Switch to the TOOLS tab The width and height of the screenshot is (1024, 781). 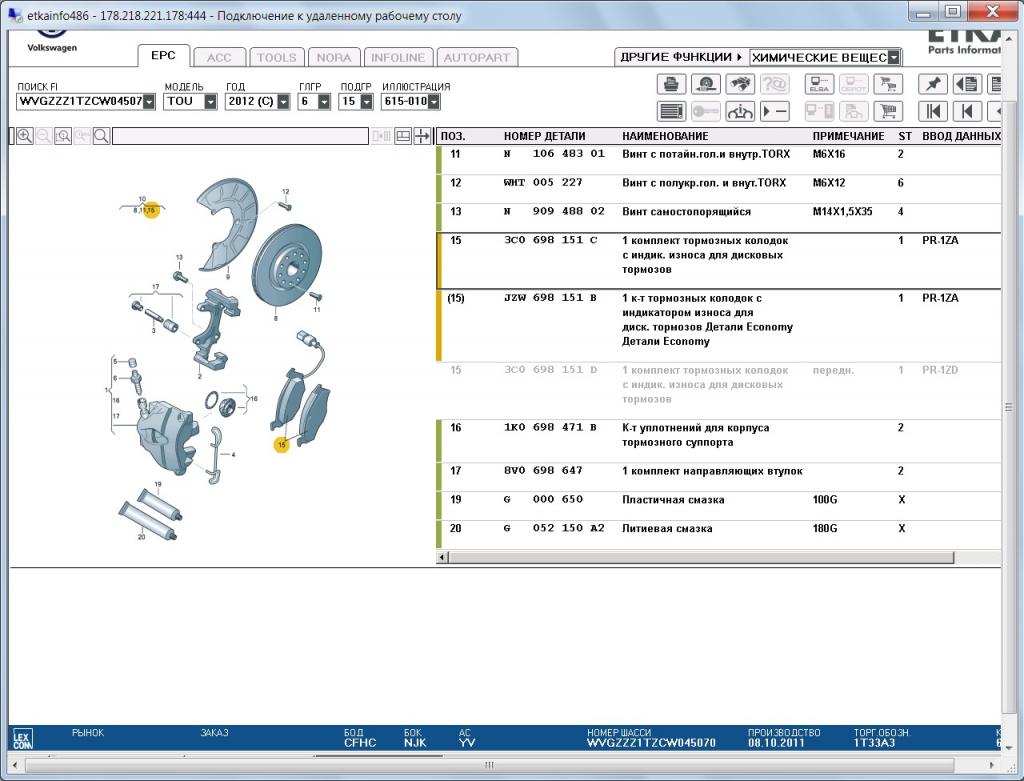point(276,57)
